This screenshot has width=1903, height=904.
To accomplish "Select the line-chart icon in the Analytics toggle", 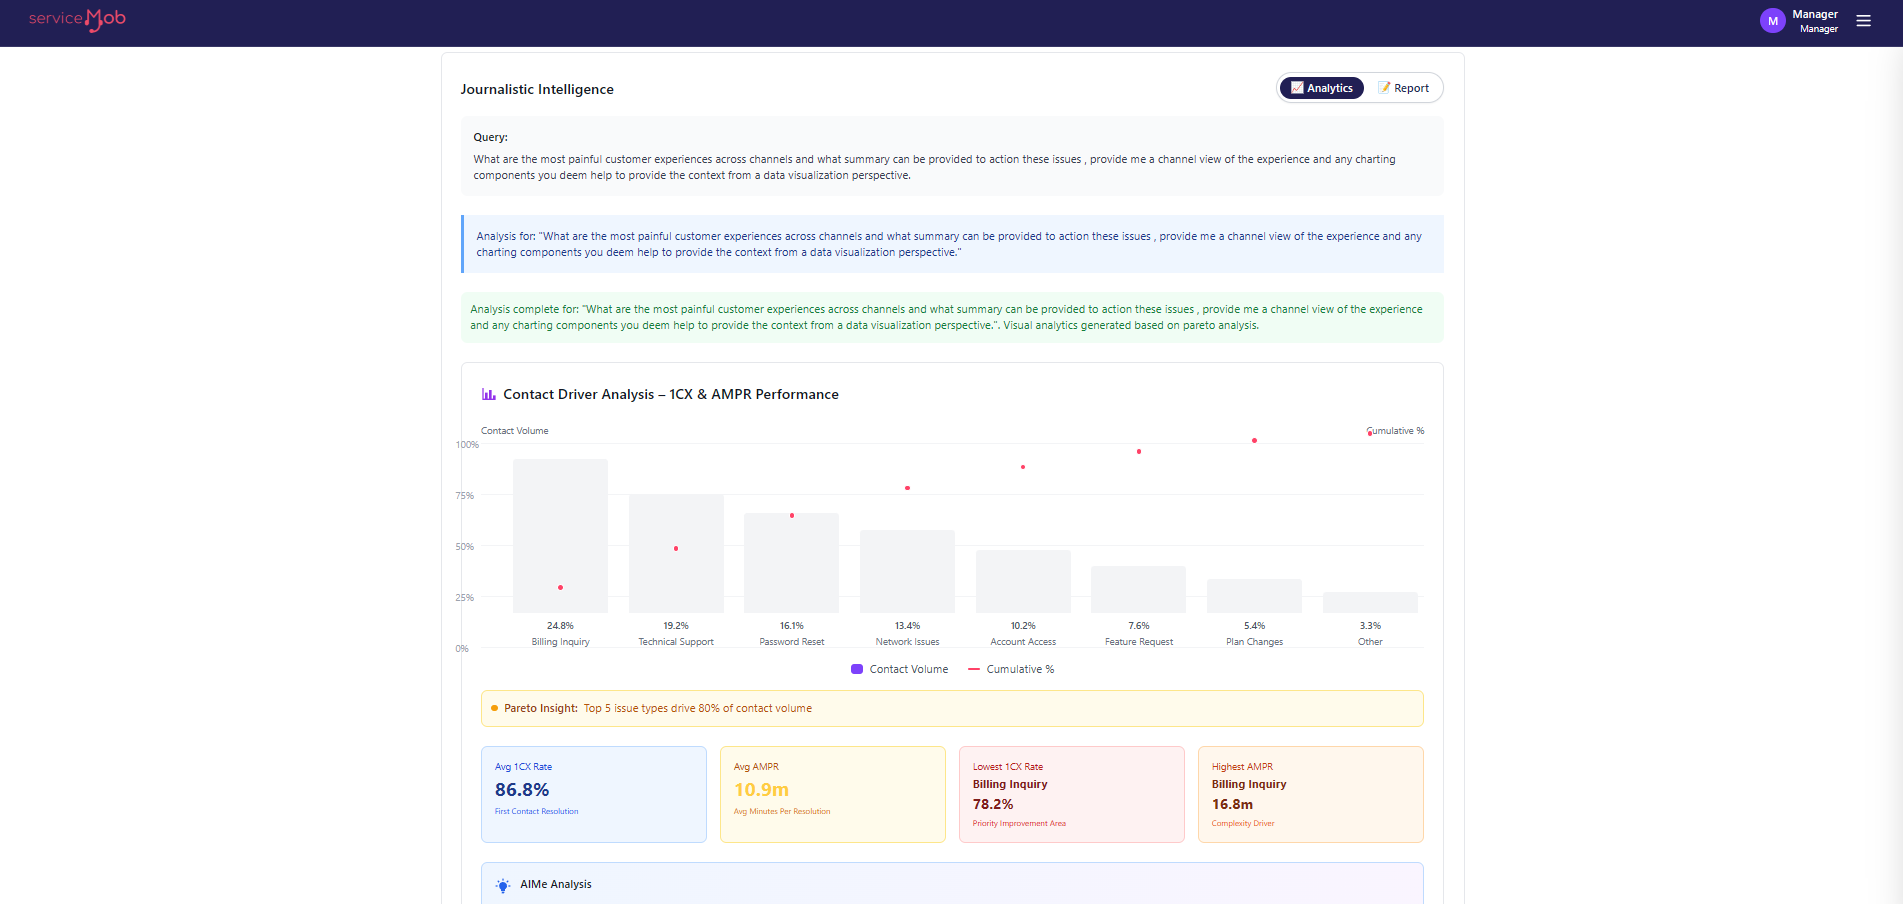I will (x=1296, y=88).
